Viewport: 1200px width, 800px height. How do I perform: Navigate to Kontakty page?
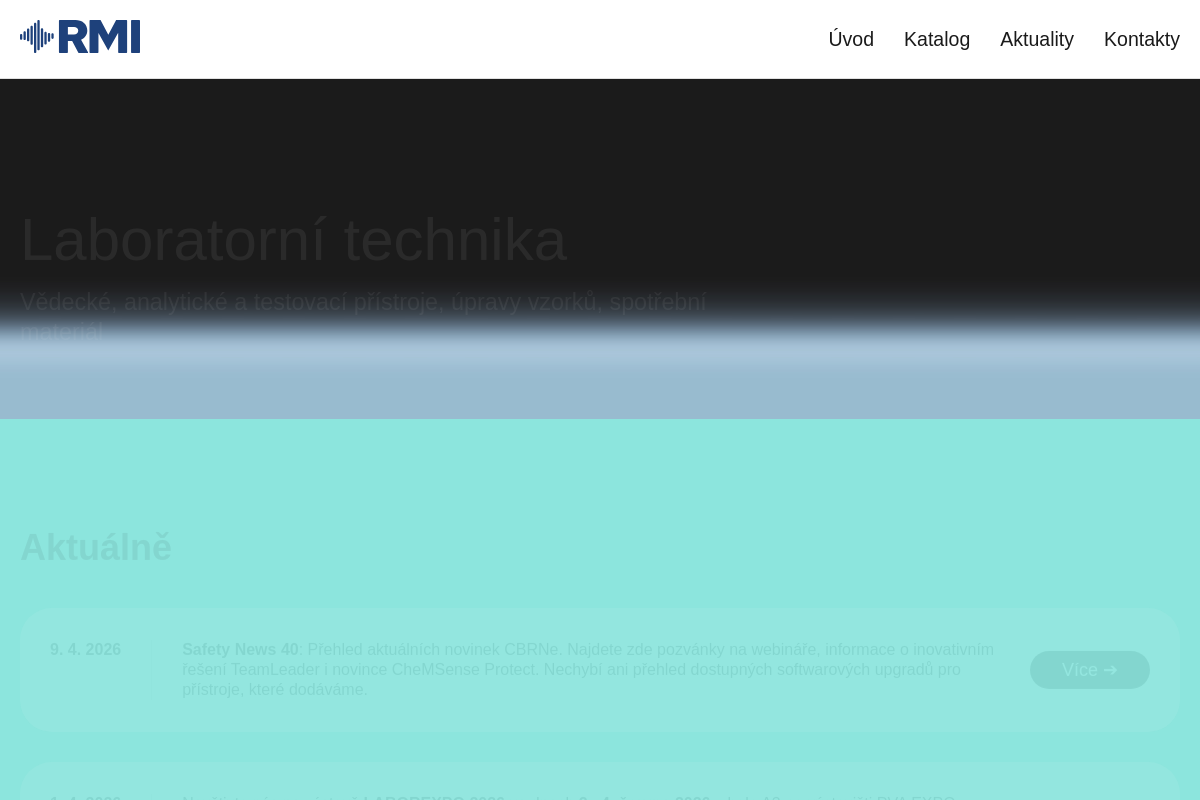pyautogui.click(x=1142, y=39)
